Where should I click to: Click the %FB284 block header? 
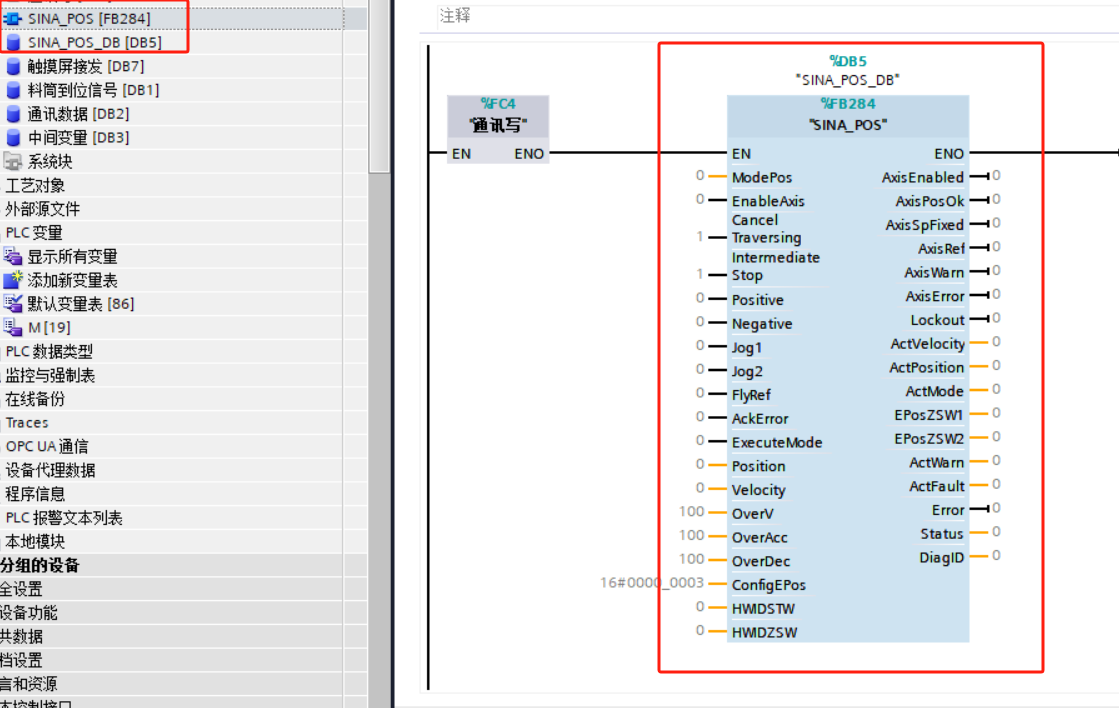[848, 104]
